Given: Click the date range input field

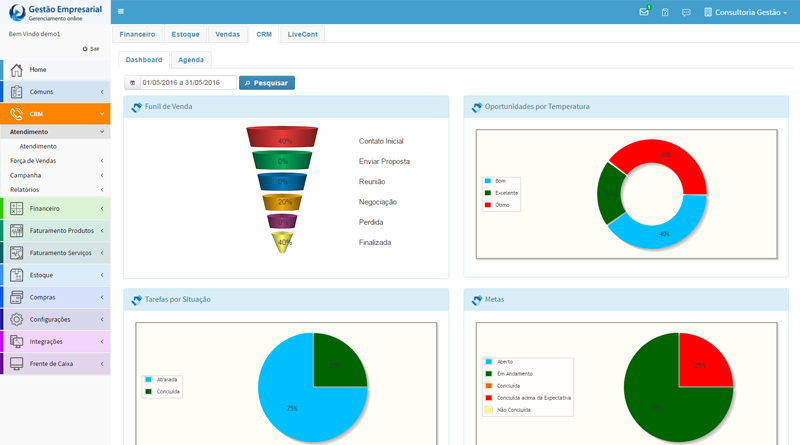Looking at the screenshot, I should [x=187, y=83].
